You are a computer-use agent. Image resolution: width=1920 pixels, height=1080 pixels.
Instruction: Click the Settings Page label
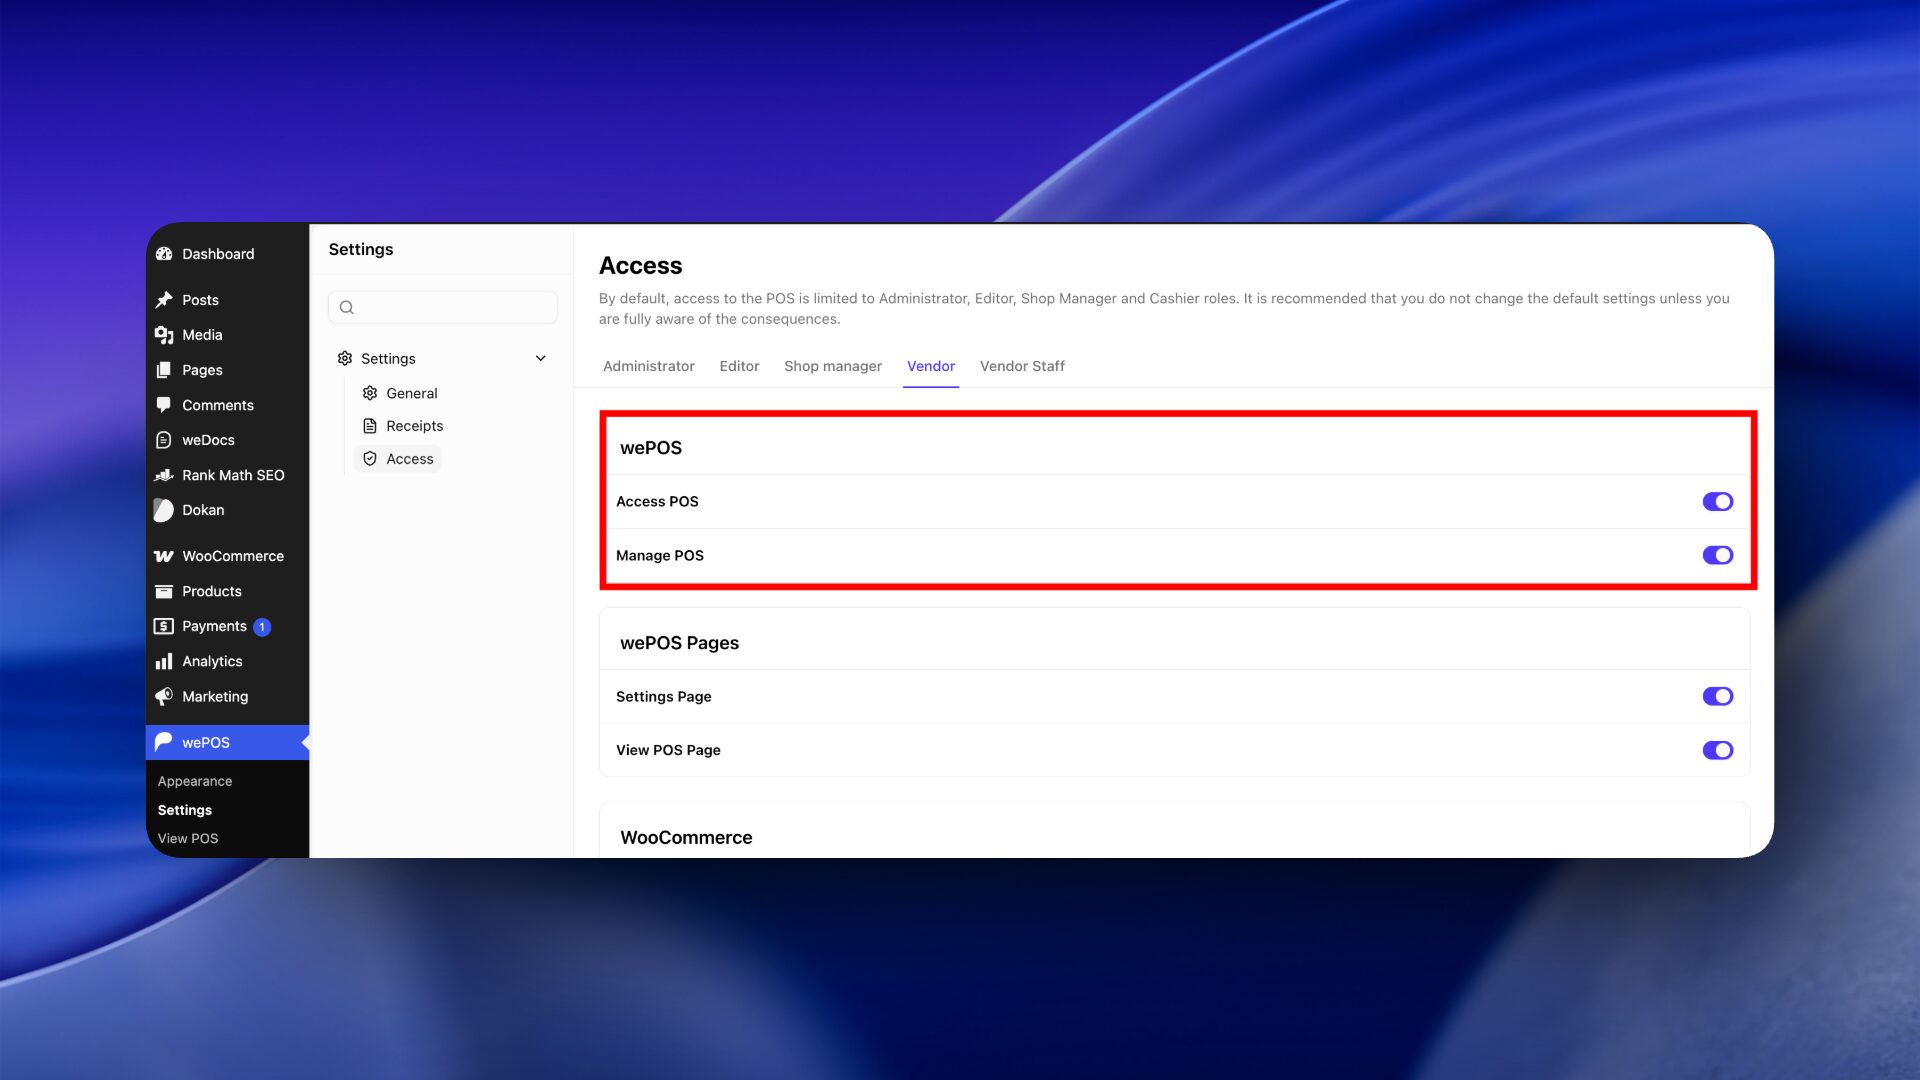[x=664, y=696]
